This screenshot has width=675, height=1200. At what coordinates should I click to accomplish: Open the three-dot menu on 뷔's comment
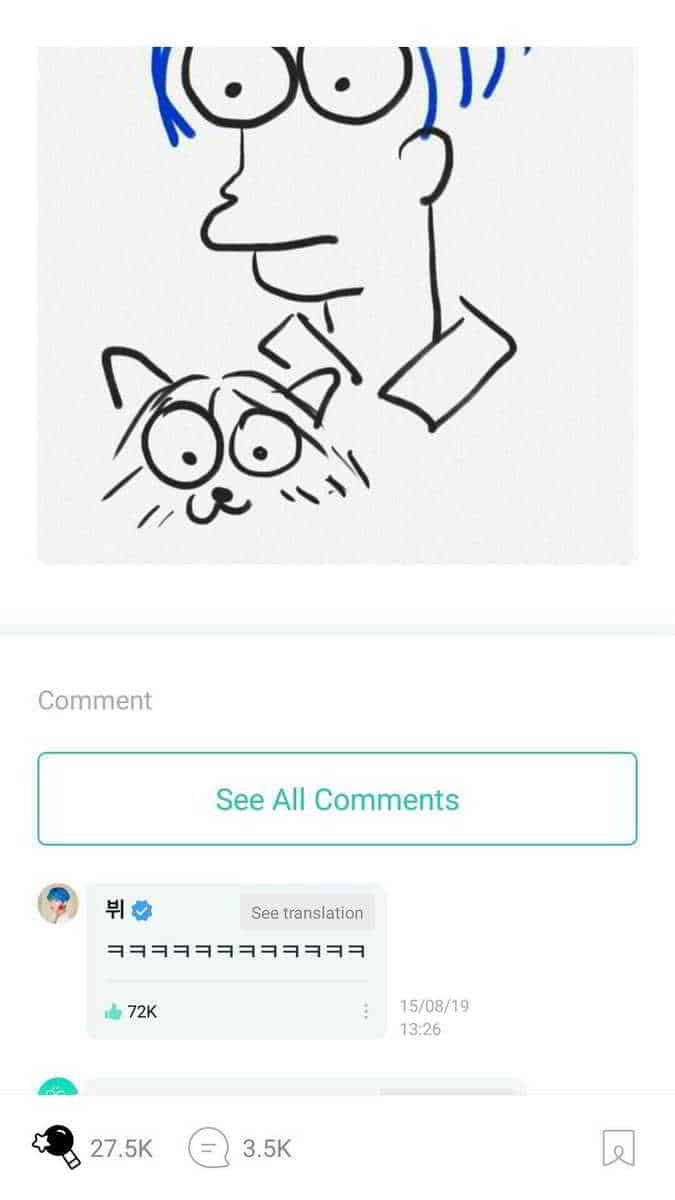pyautogui.click(x=366, y=1011)
